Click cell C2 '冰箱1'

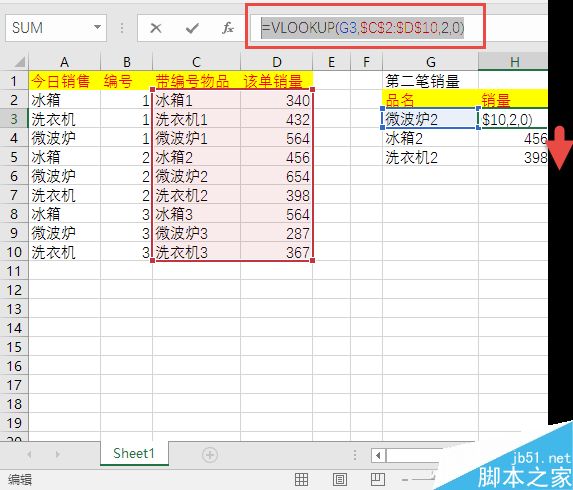click(196, 100)
